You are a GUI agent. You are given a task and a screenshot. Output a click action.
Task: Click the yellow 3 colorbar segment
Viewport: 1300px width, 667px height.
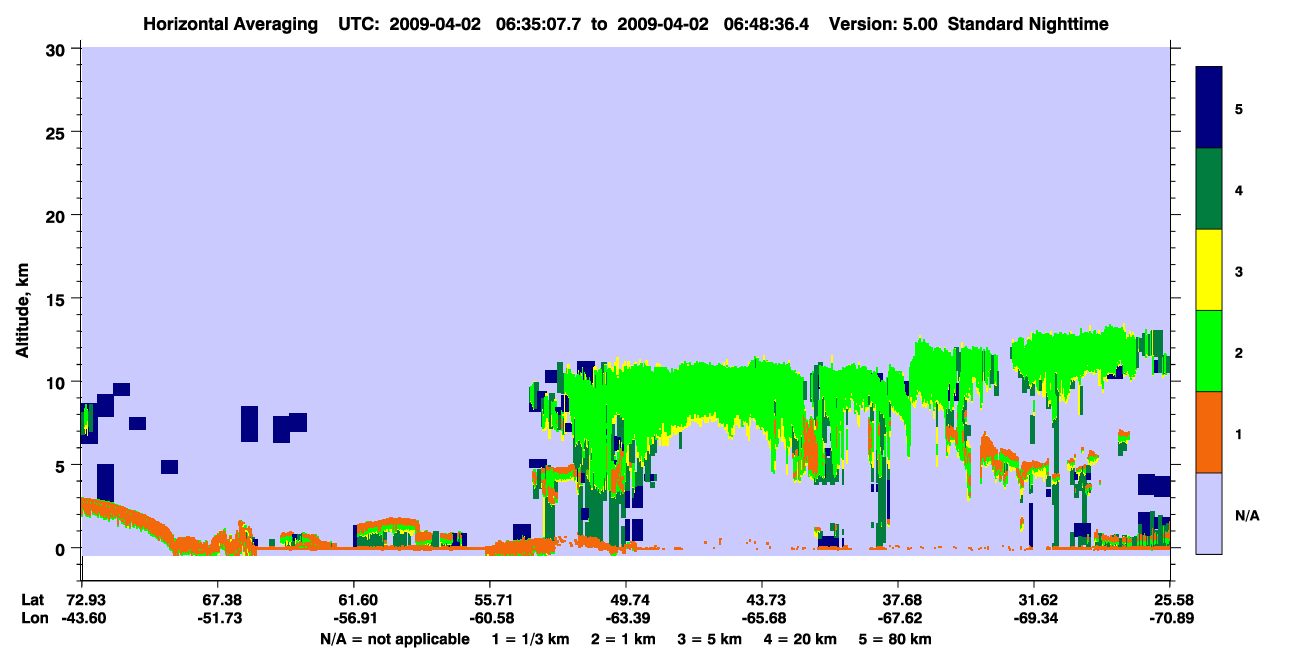[1209, 270]
